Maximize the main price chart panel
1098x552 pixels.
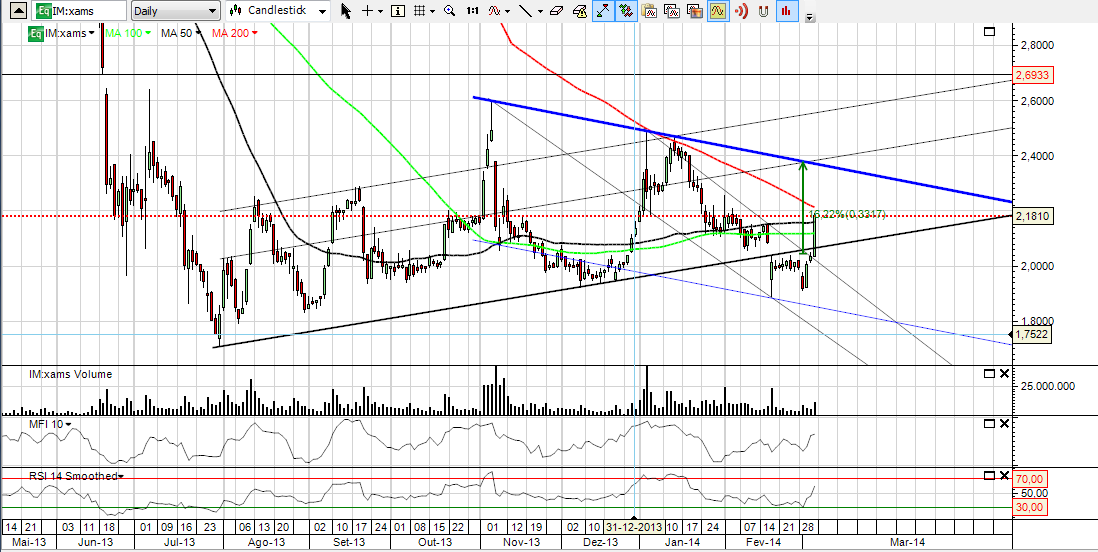(x=989, y=32)
